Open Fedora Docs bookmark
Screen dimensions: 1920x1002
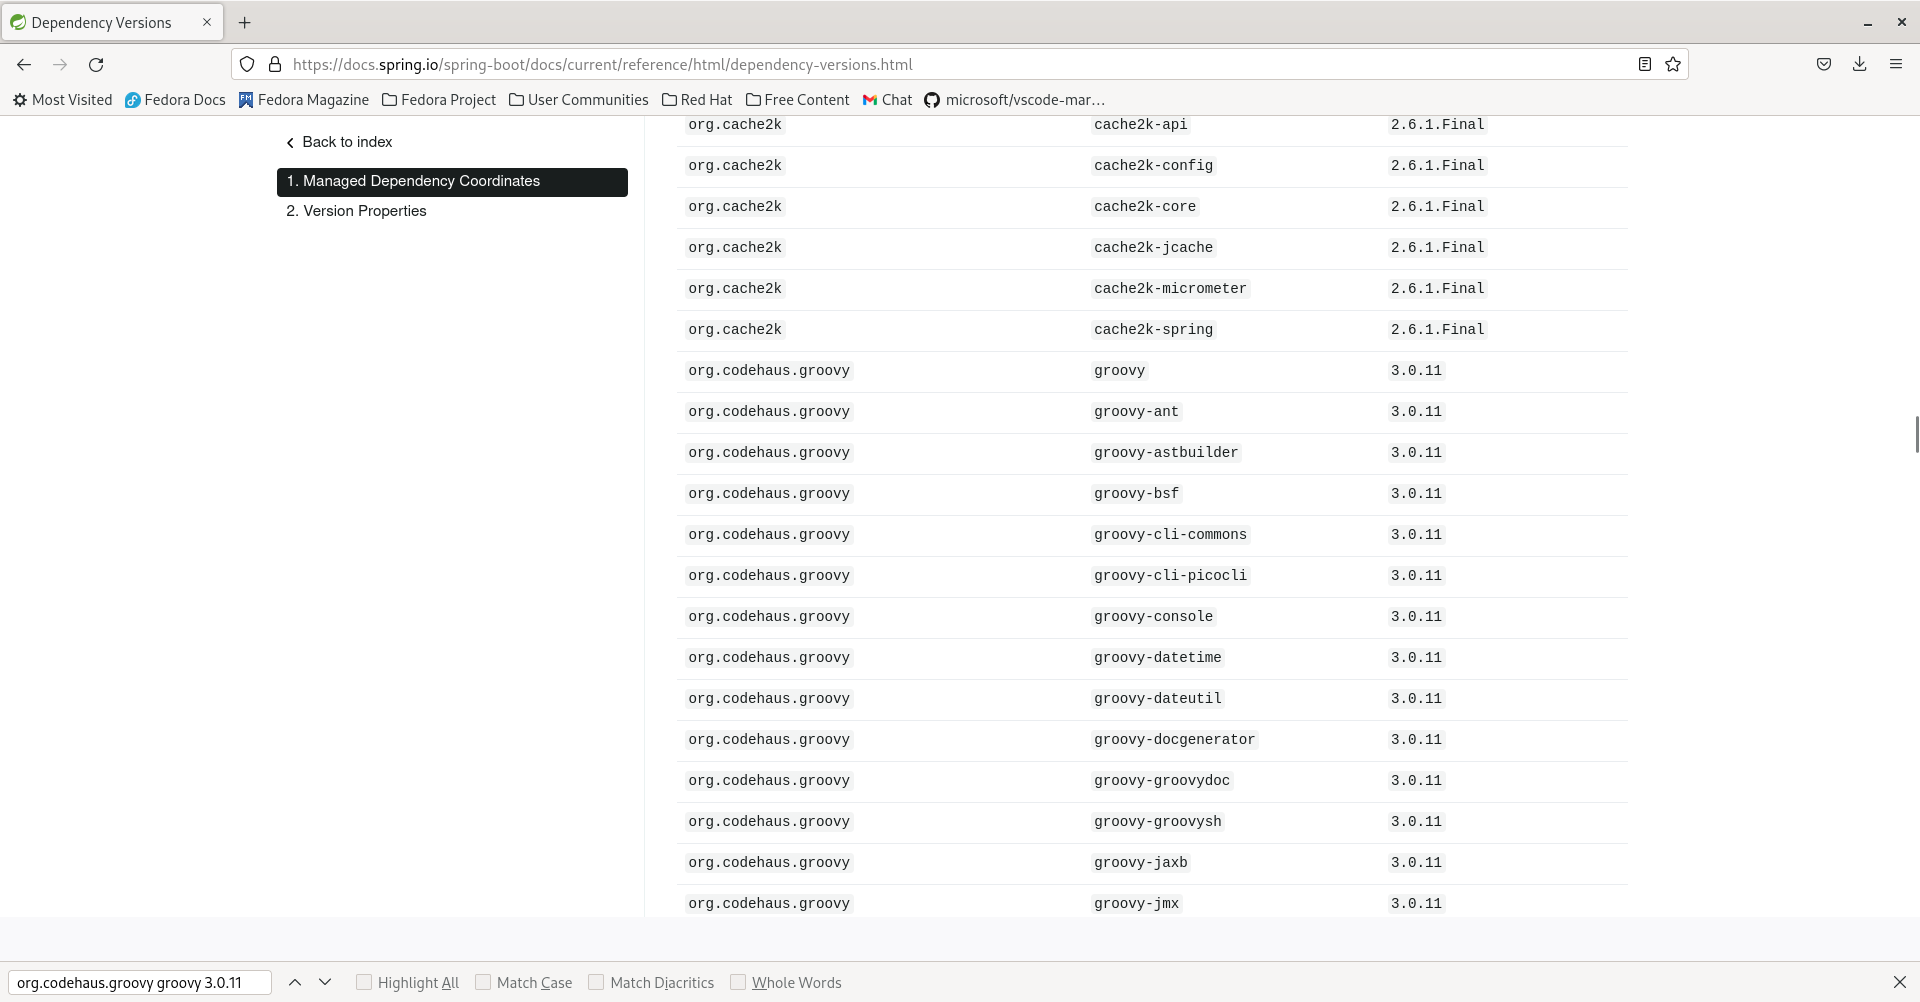click(x=175, y=100)
